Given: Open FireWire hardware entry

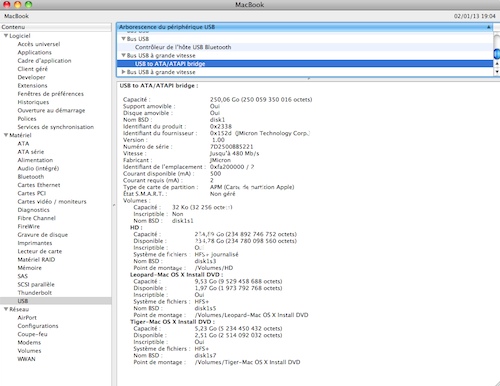Looking at the screenshot, I should tap(29, 226).
